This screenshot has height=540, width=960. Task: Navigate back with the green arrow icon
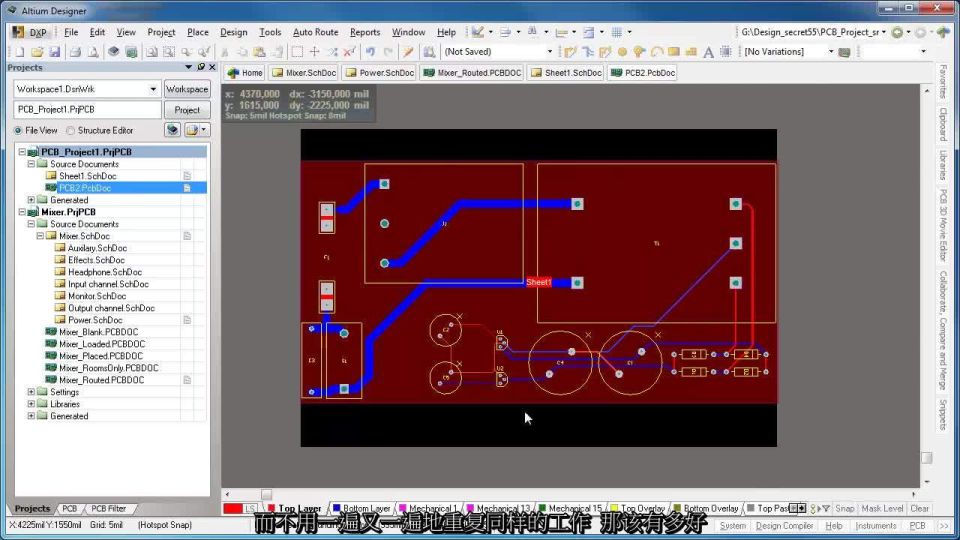[x=898, y=32]
